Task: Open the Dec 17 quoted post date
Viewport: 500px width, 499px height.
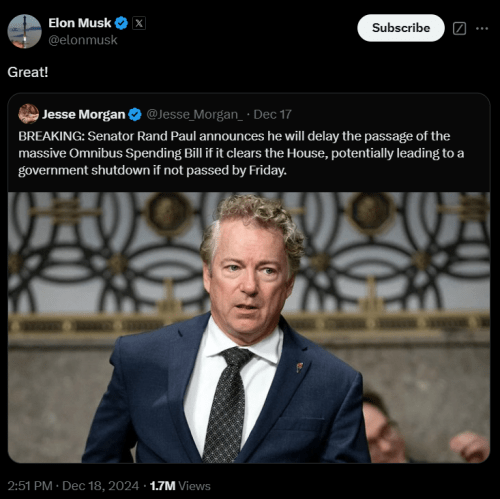Action: [272, 115]
